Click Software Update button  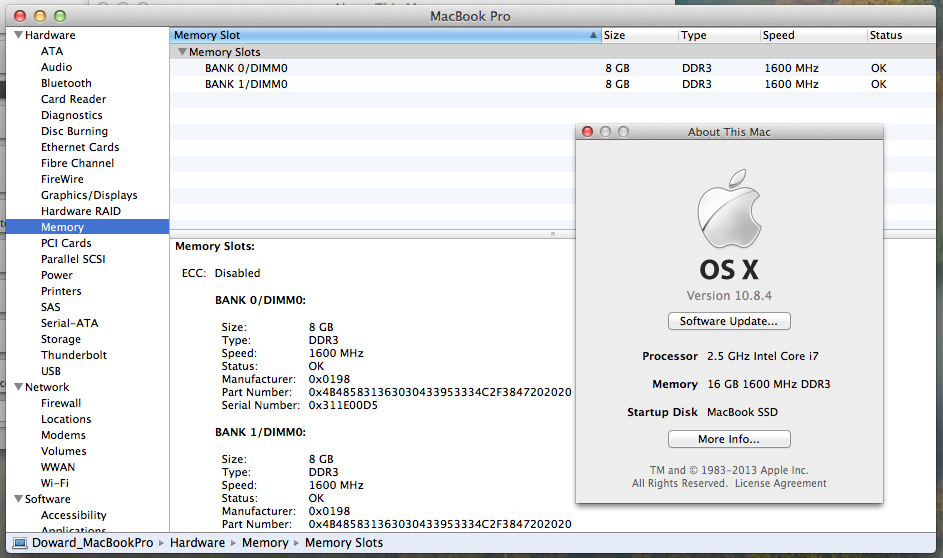click(729, 321)
